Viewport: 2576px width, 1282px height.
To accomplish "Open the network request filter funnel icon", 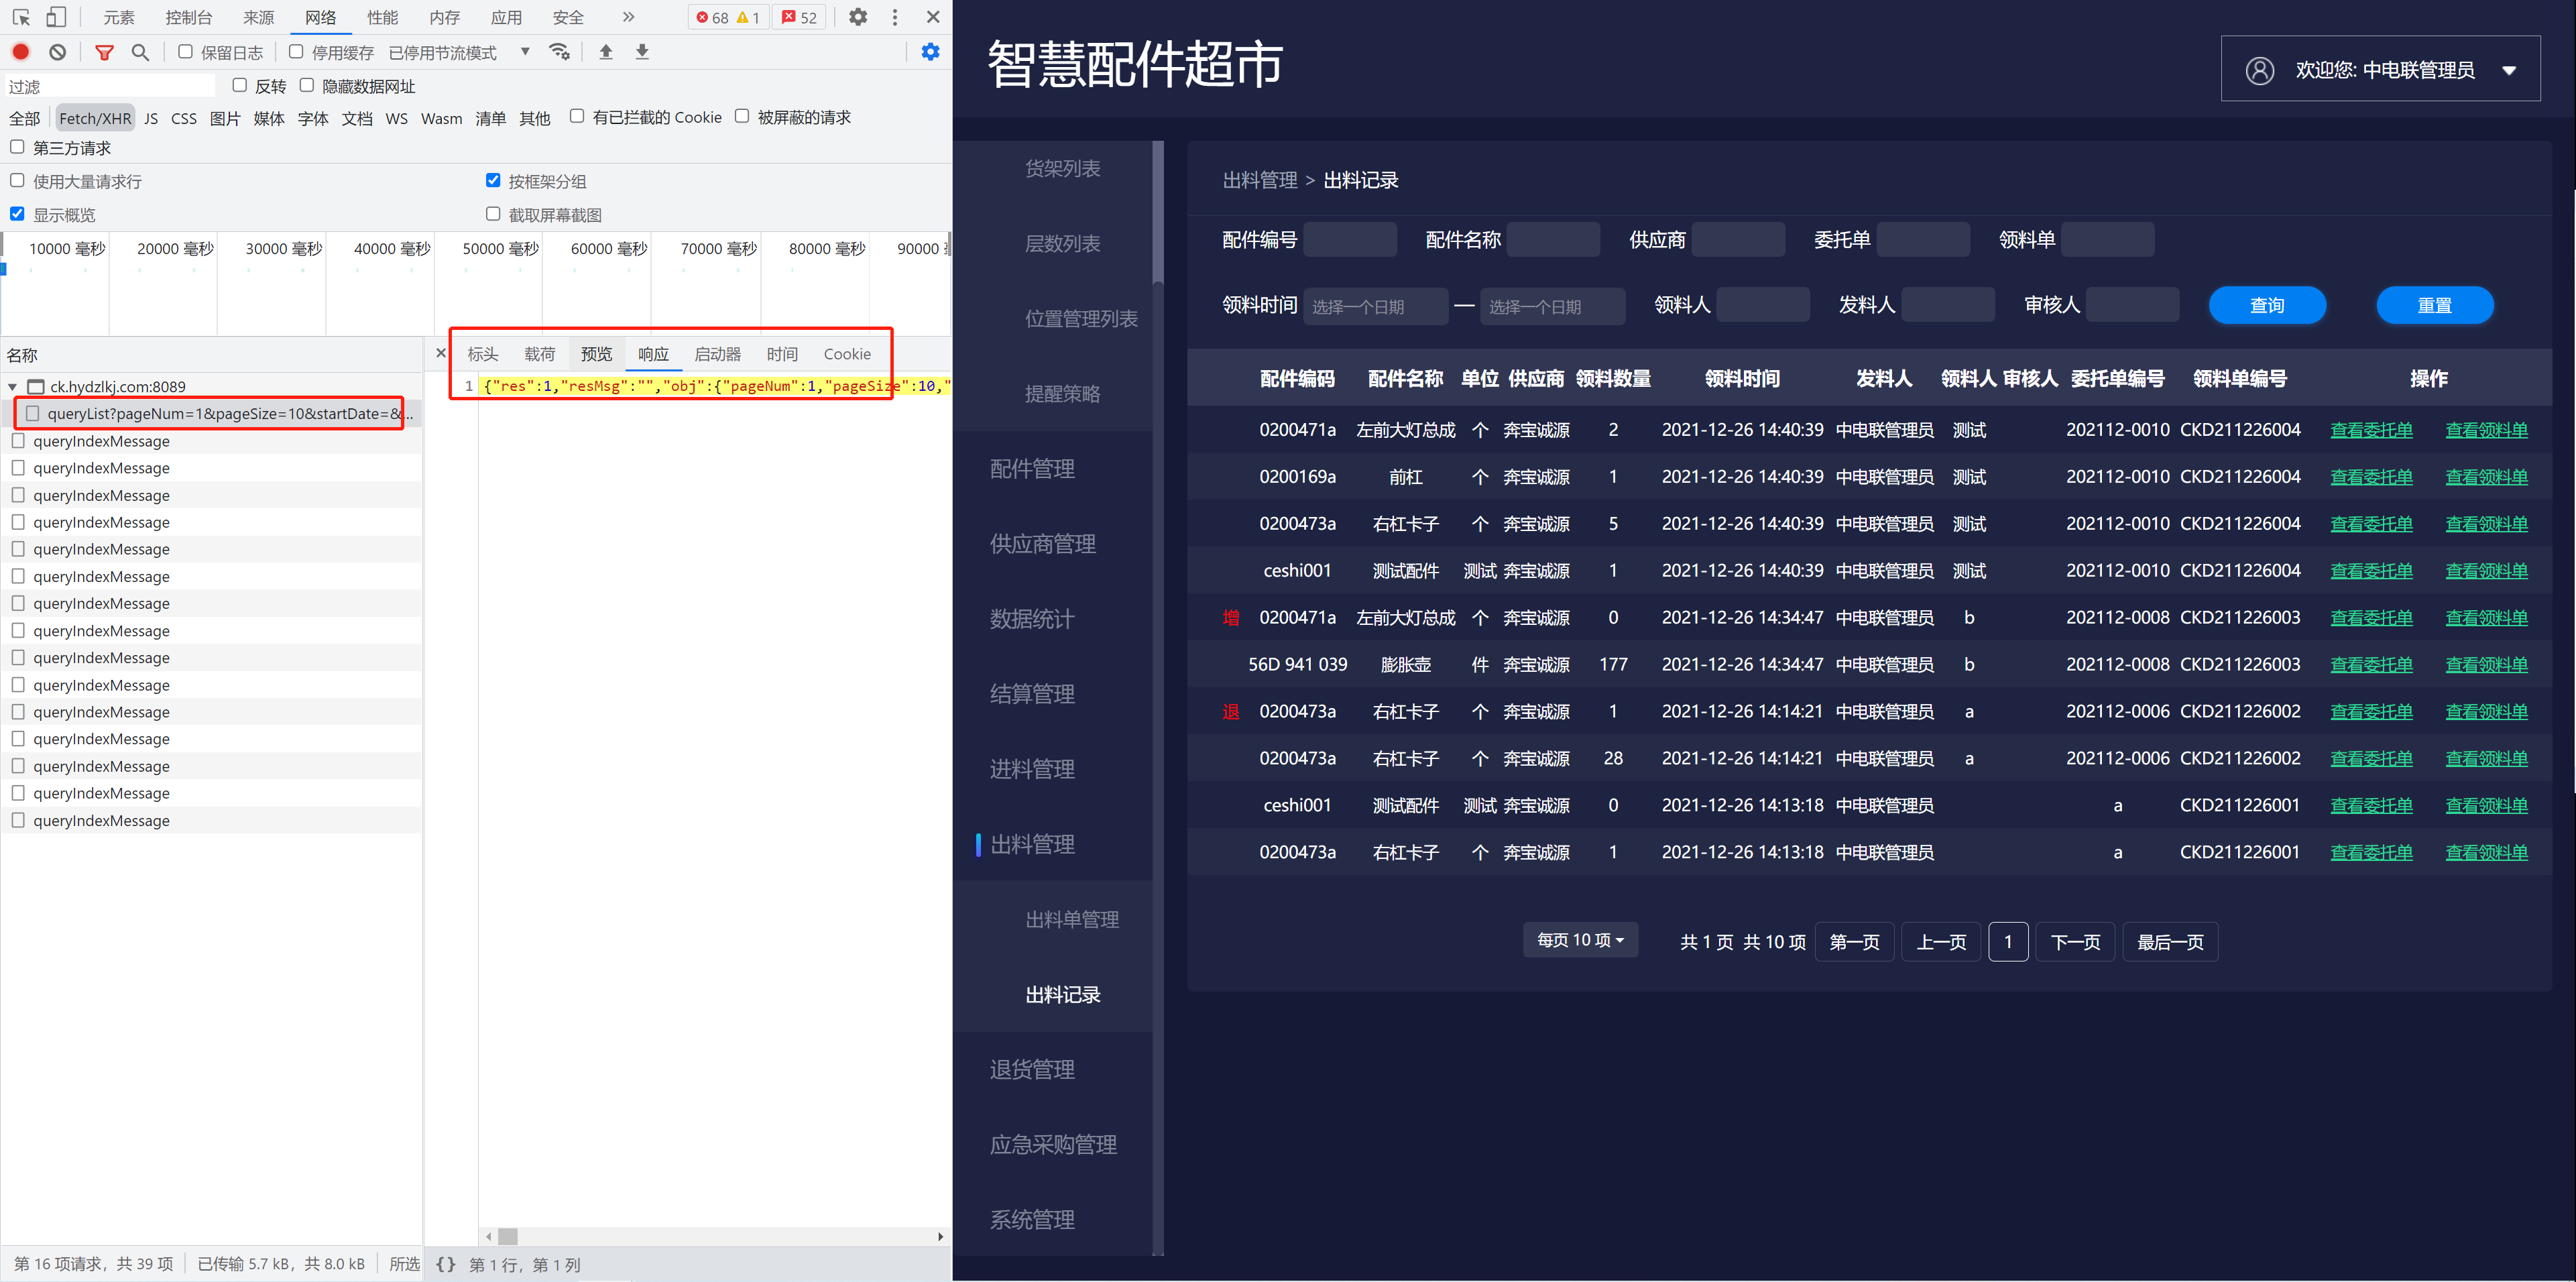I will point(104,51).
